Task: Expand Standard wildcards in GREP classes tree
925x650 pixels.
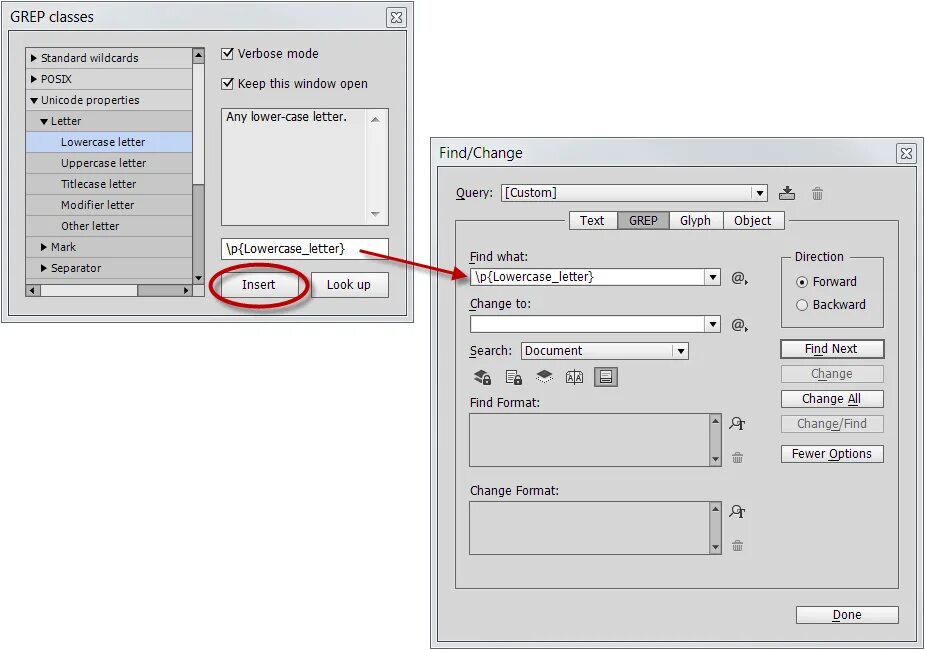Action: pos(34,58)
